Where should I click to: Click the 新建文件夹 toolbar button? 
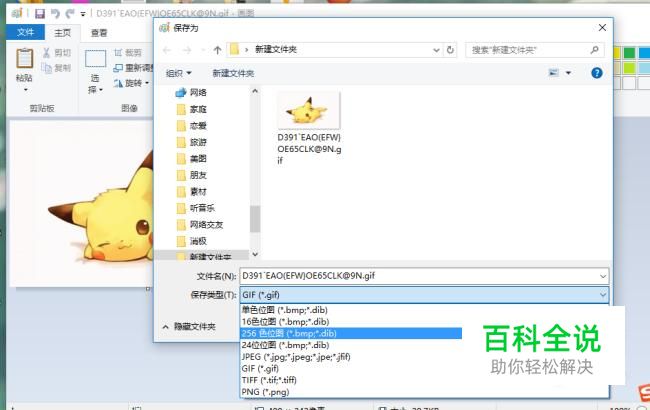click(233, 73)
